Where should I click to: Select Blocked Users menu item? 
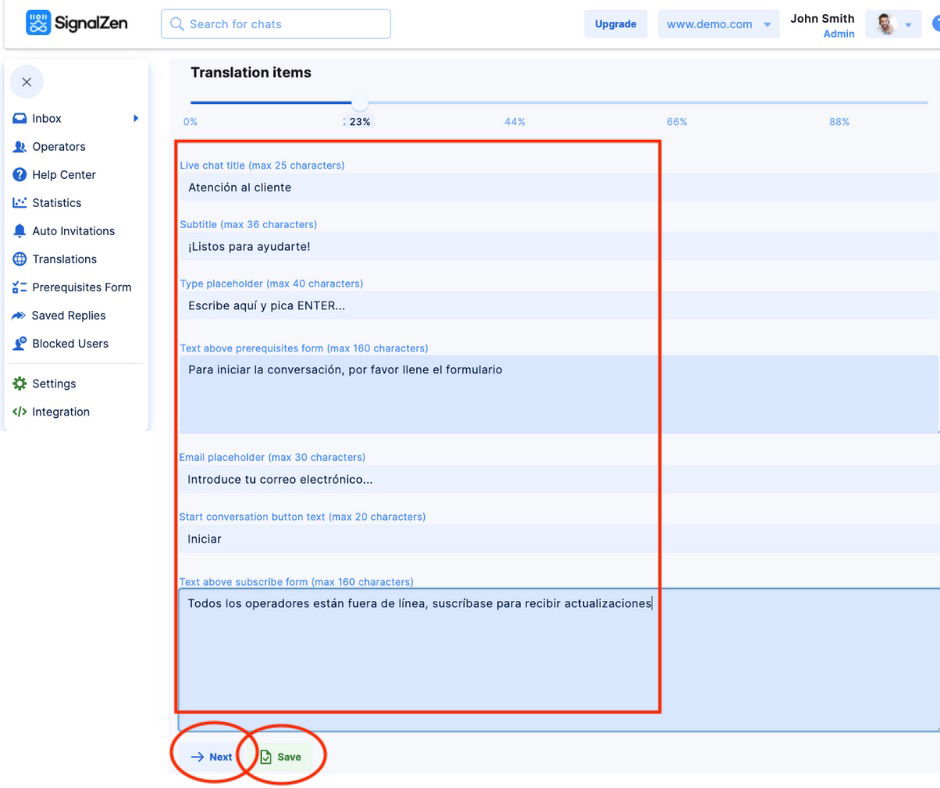coord(70,343)
